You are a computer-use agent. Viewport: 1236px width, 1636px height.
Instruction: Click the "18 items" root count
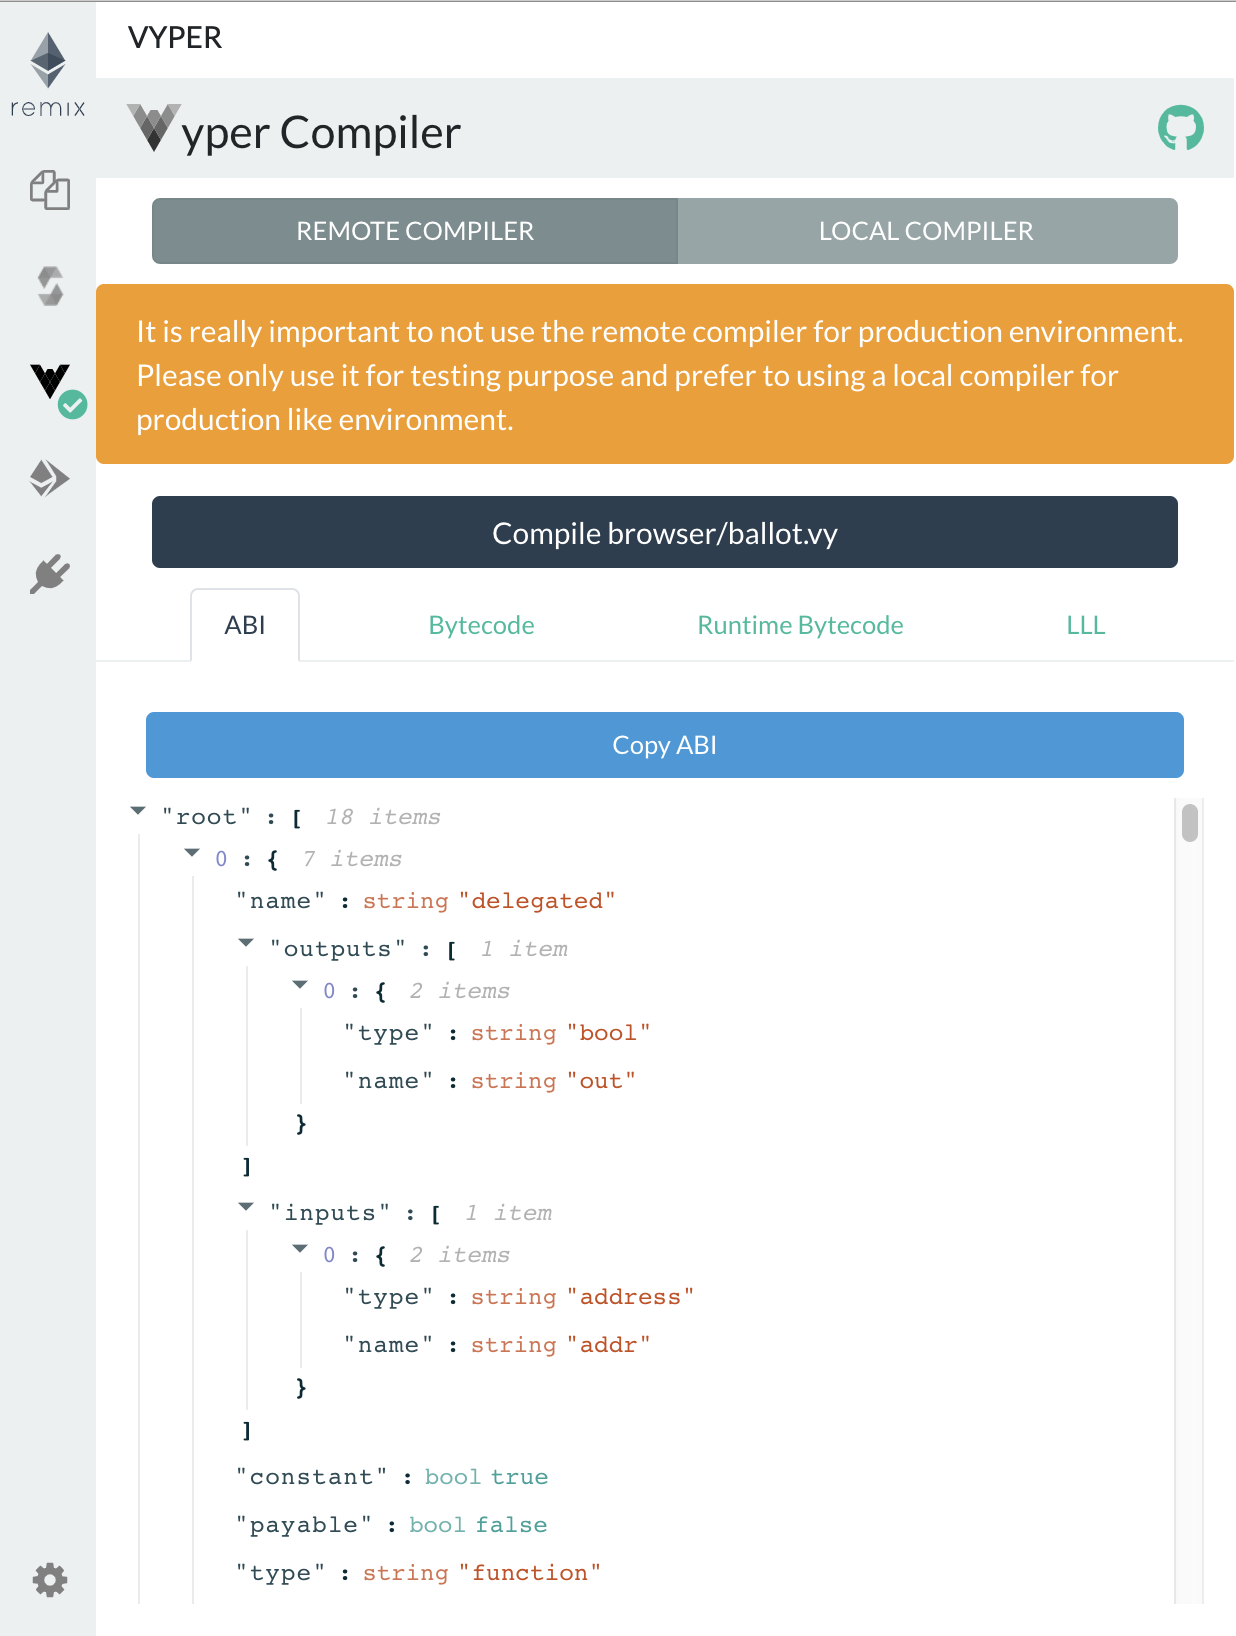pos(383,817)
